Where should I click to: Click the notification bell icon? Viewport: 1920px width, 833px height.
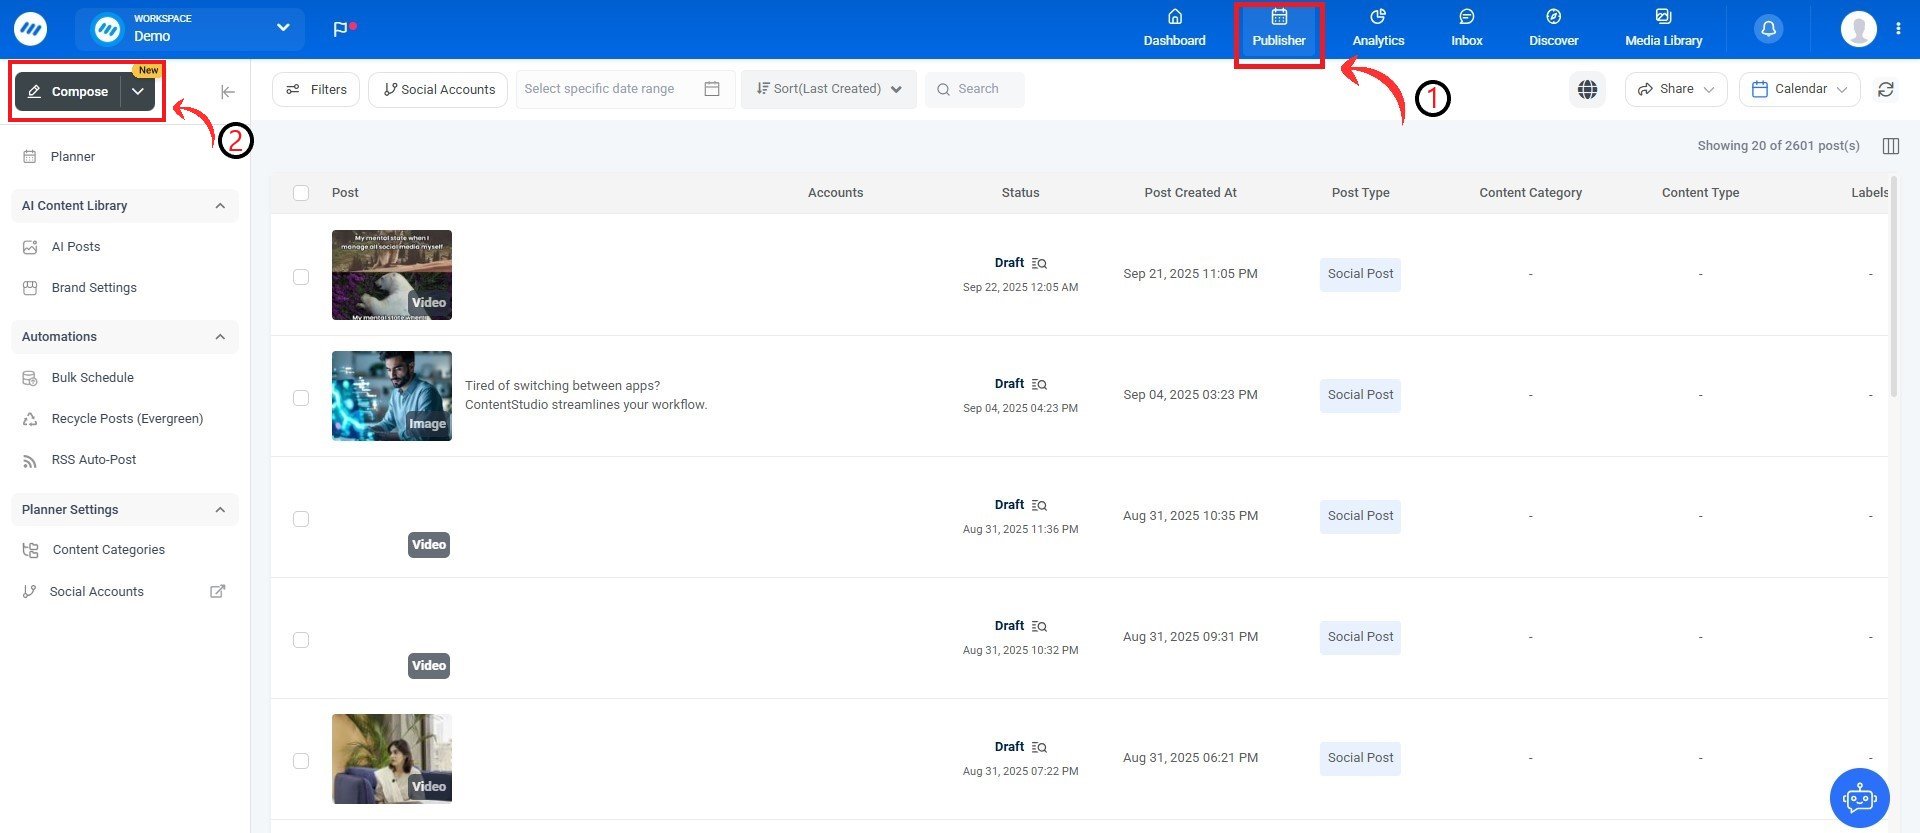tap(1768, 29)
